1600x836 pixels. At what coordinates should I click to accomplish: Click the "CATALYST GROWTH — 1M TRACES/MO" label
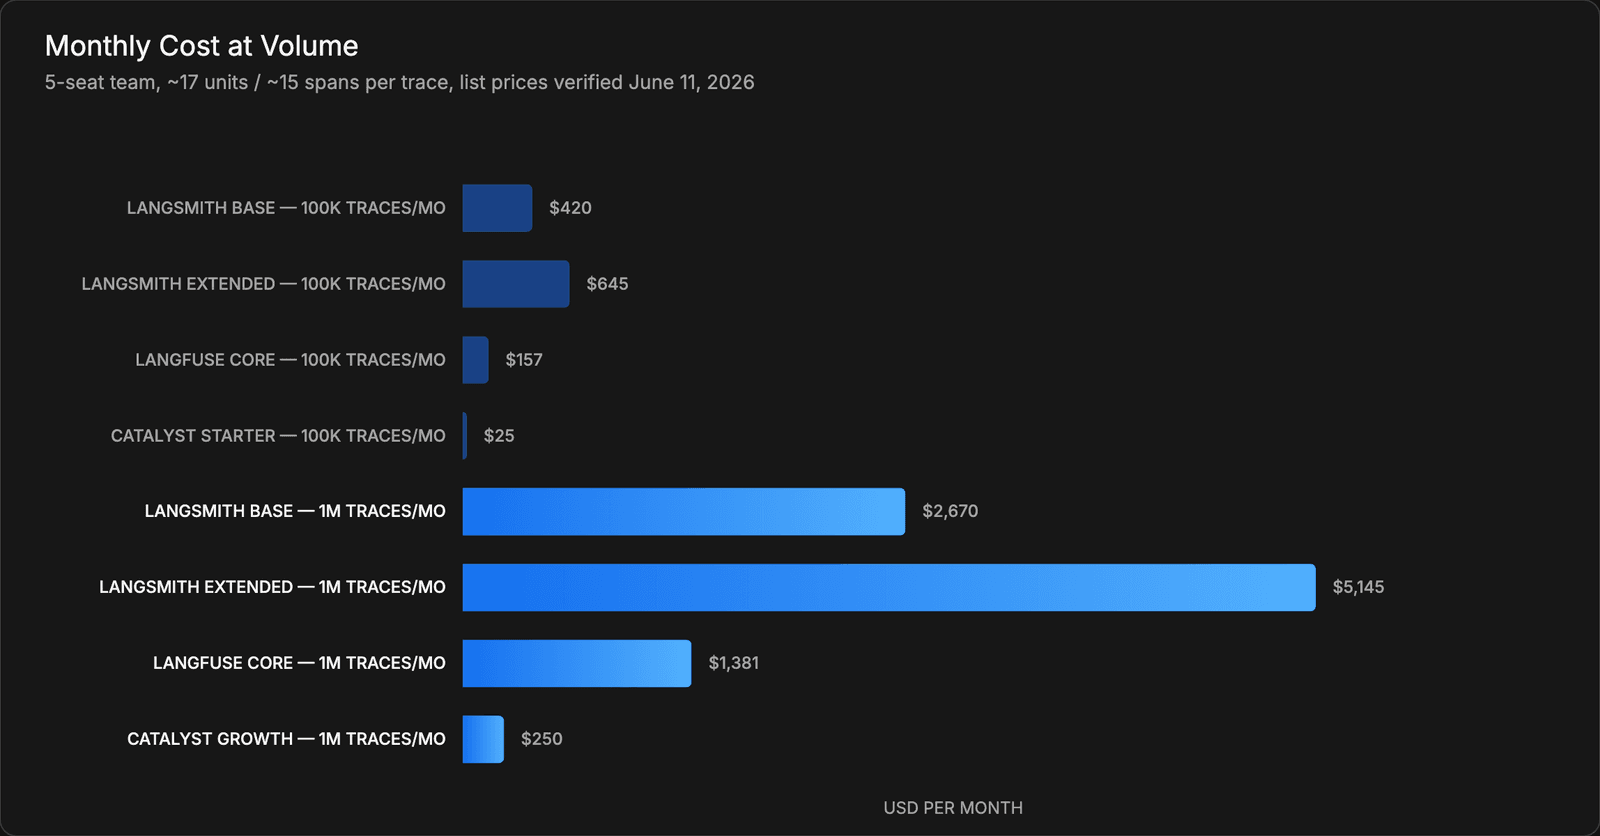pos(286,739)
